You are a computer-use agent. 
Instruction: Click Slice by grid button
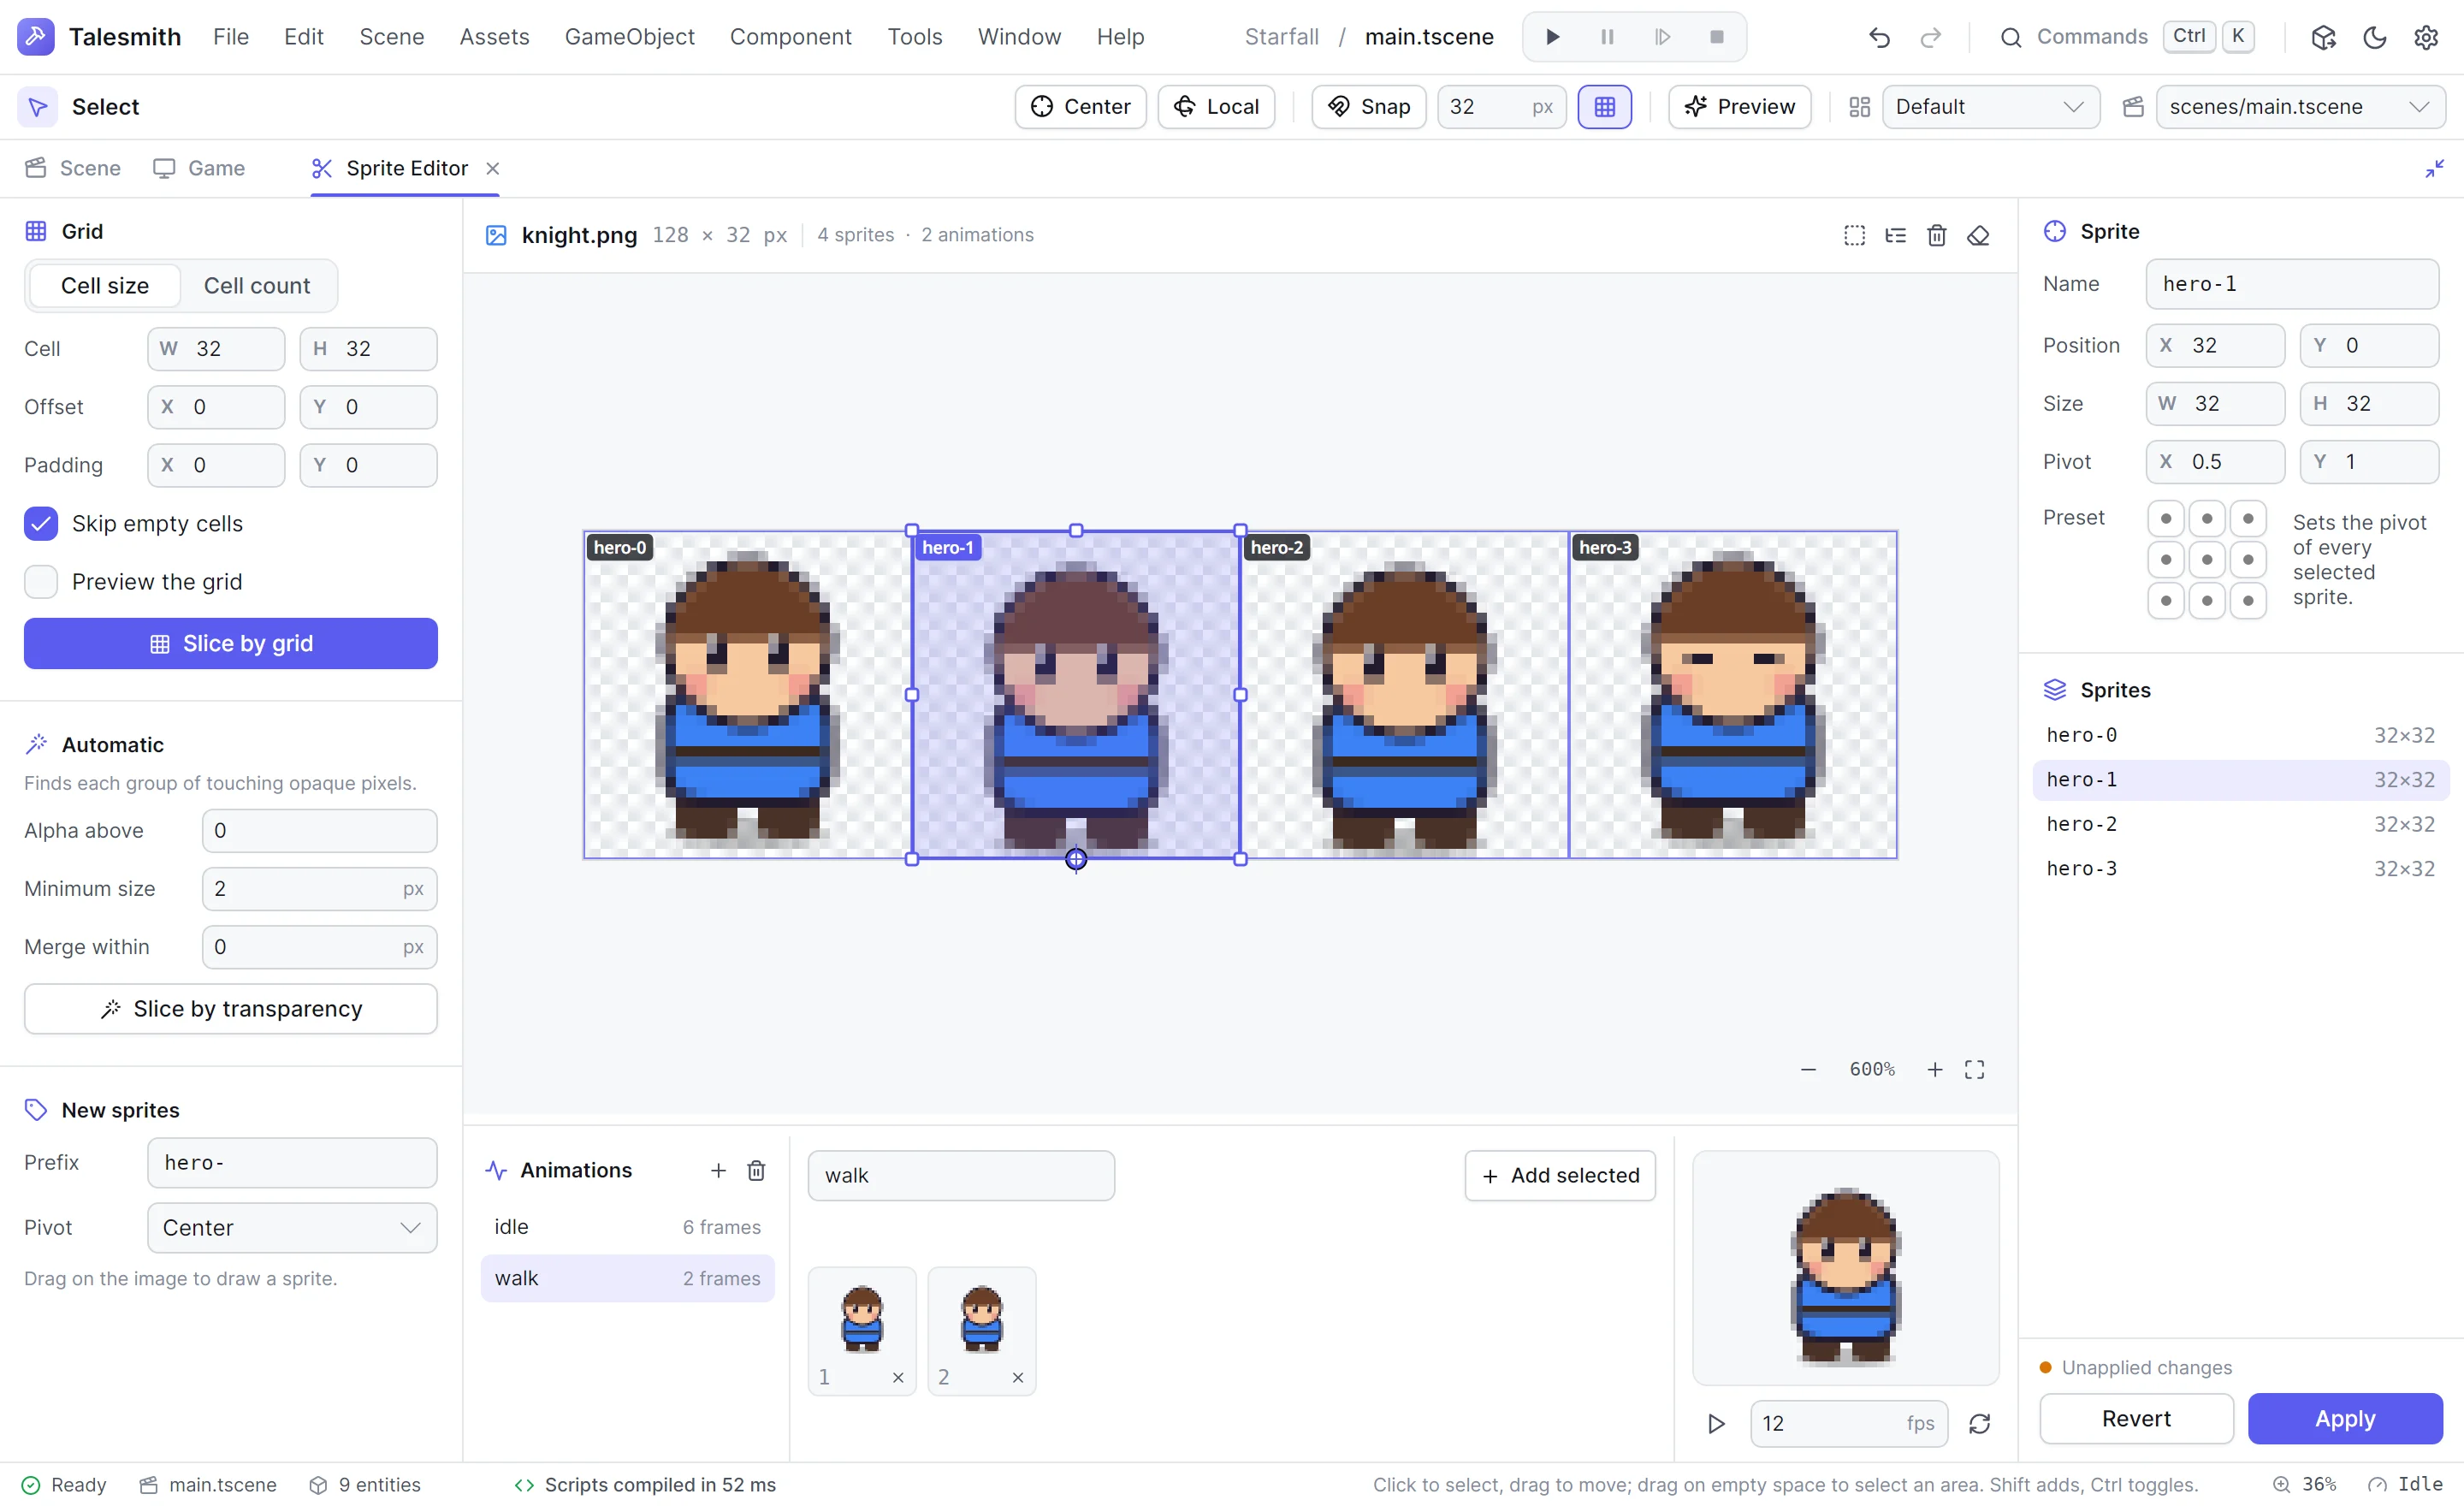[x=231, y=643]
